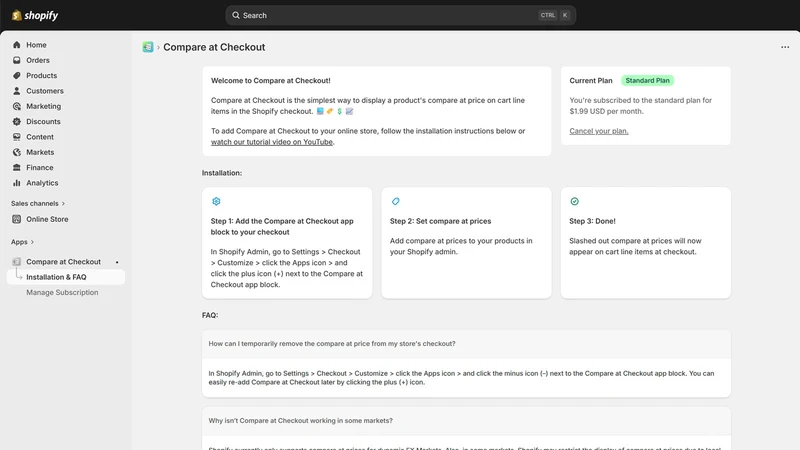Click the Marketing target icon
The width and height of the screenshot is (800, 450).
pyautogui.click(x=17, y=106)
